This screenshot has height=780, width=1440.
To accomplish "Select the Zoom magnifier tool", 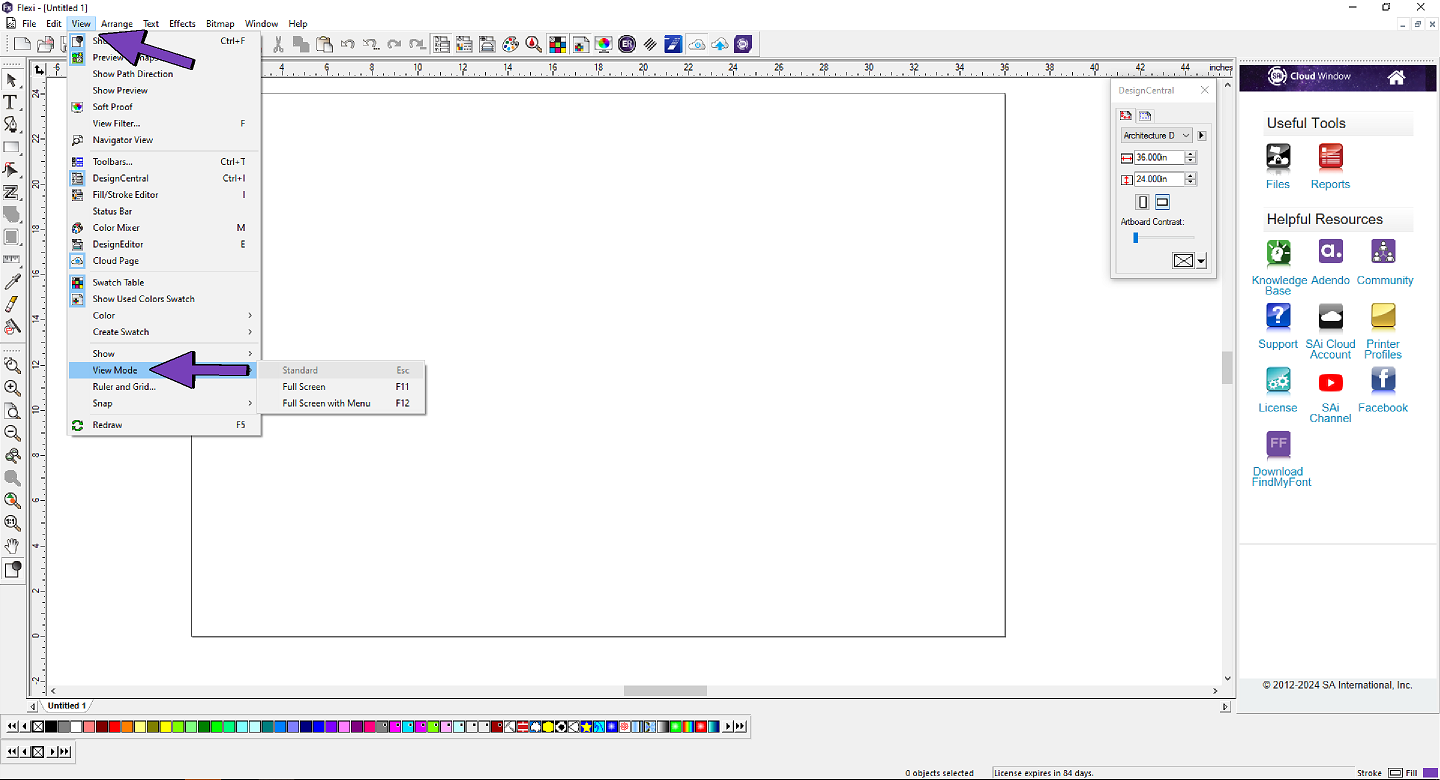I will tap(12, 387).
